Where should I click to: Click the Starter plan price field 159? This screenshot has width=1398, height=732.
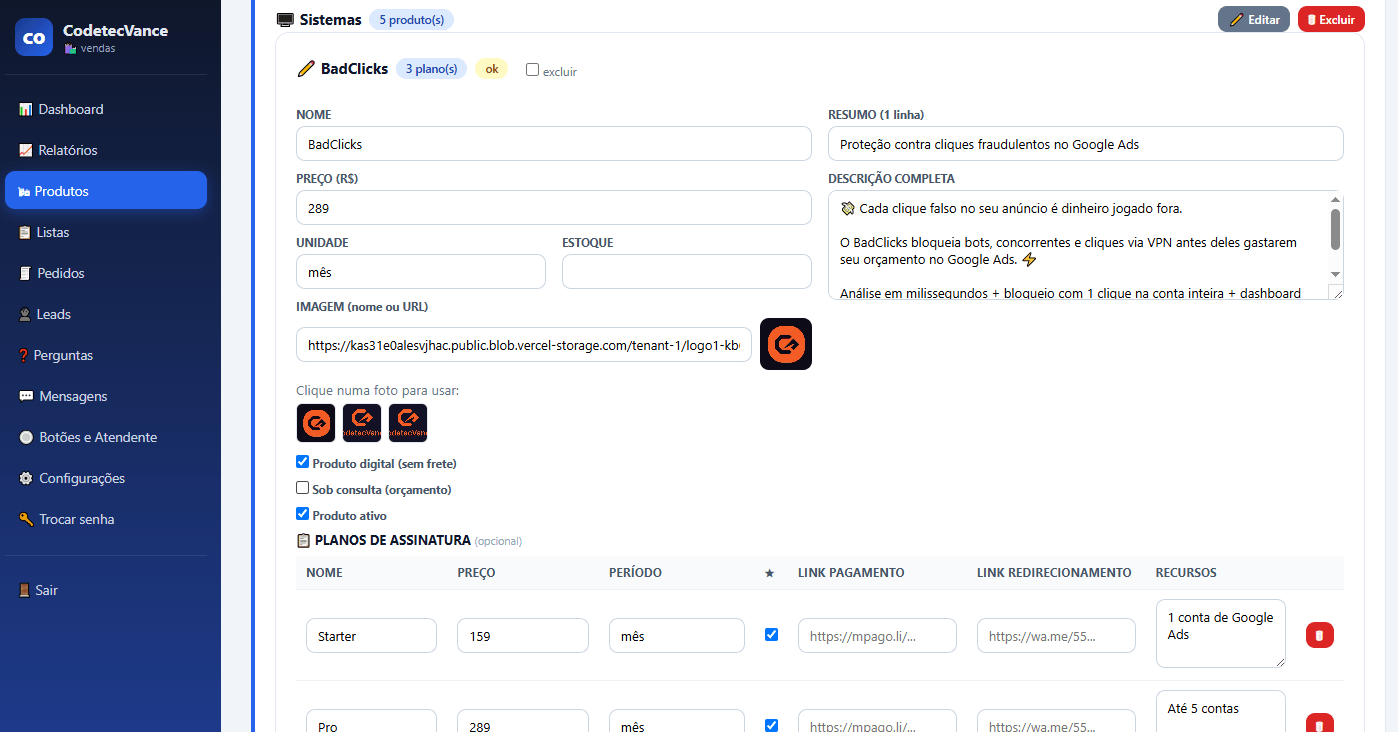(523, 636)
